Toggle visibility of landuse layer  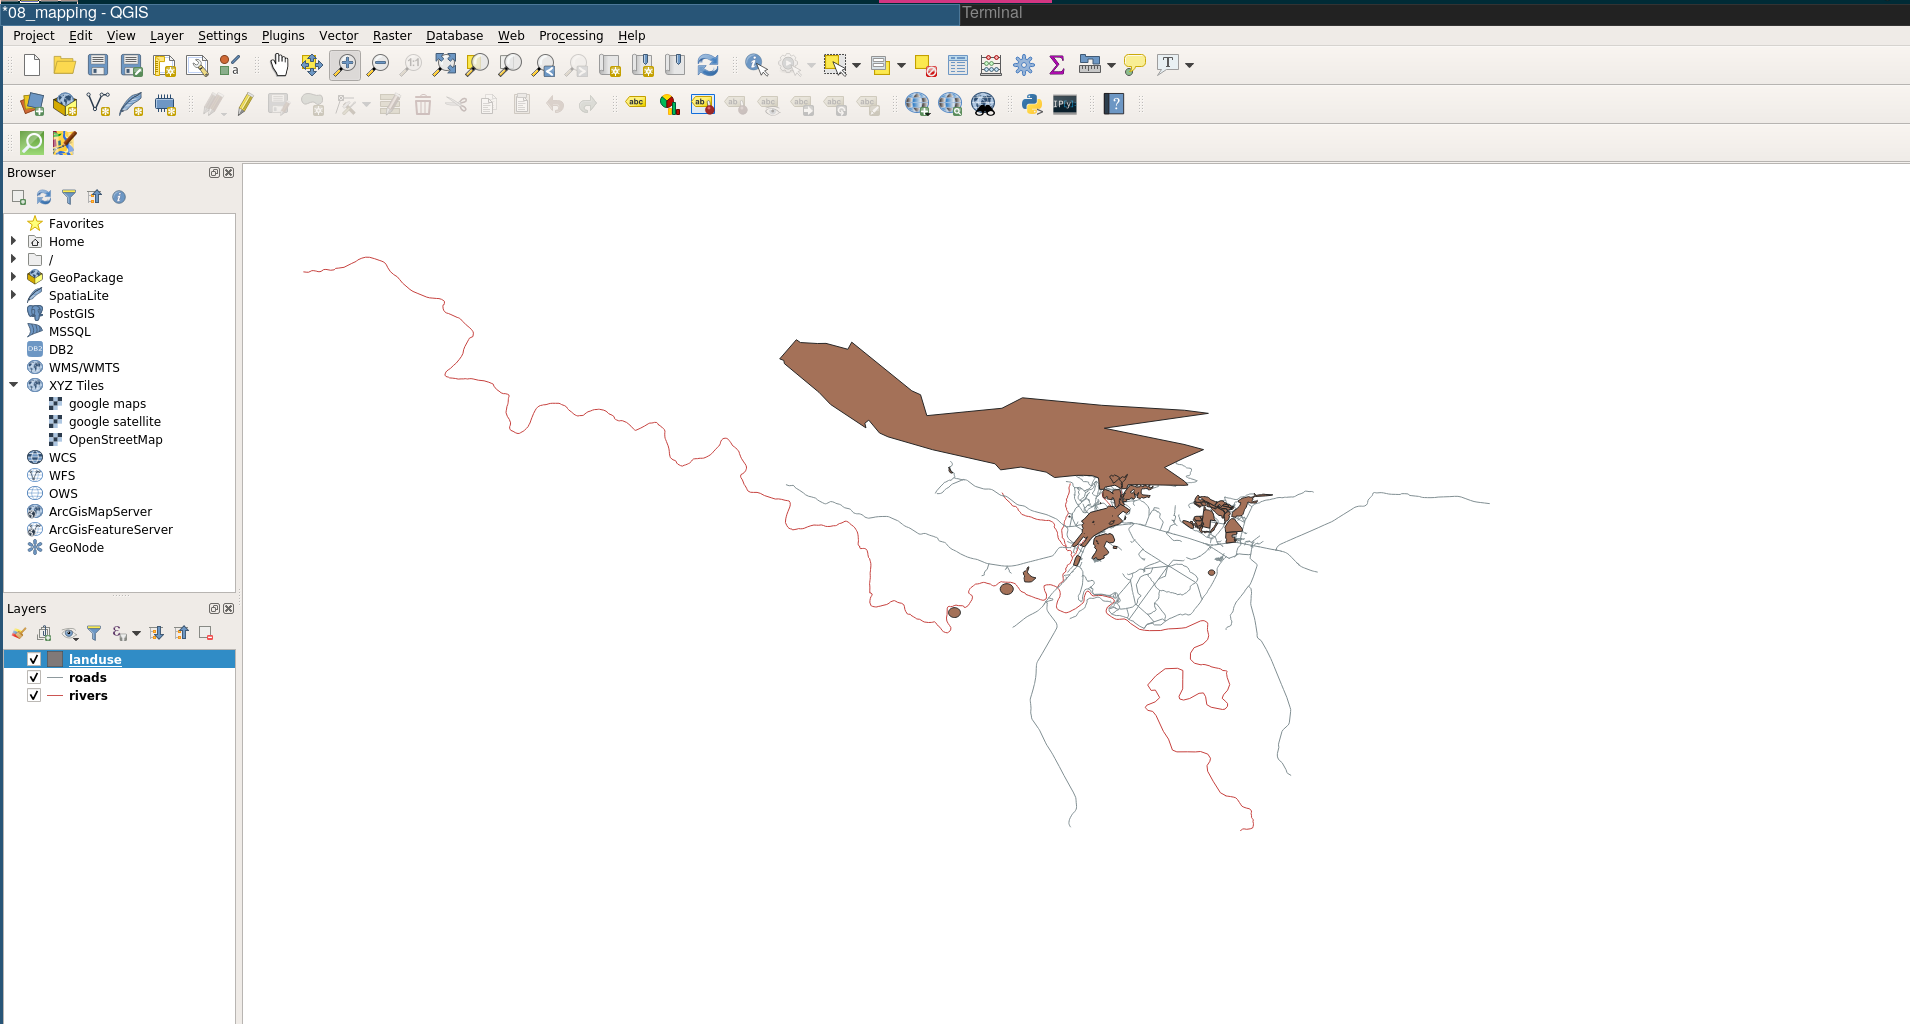point(34,659)
